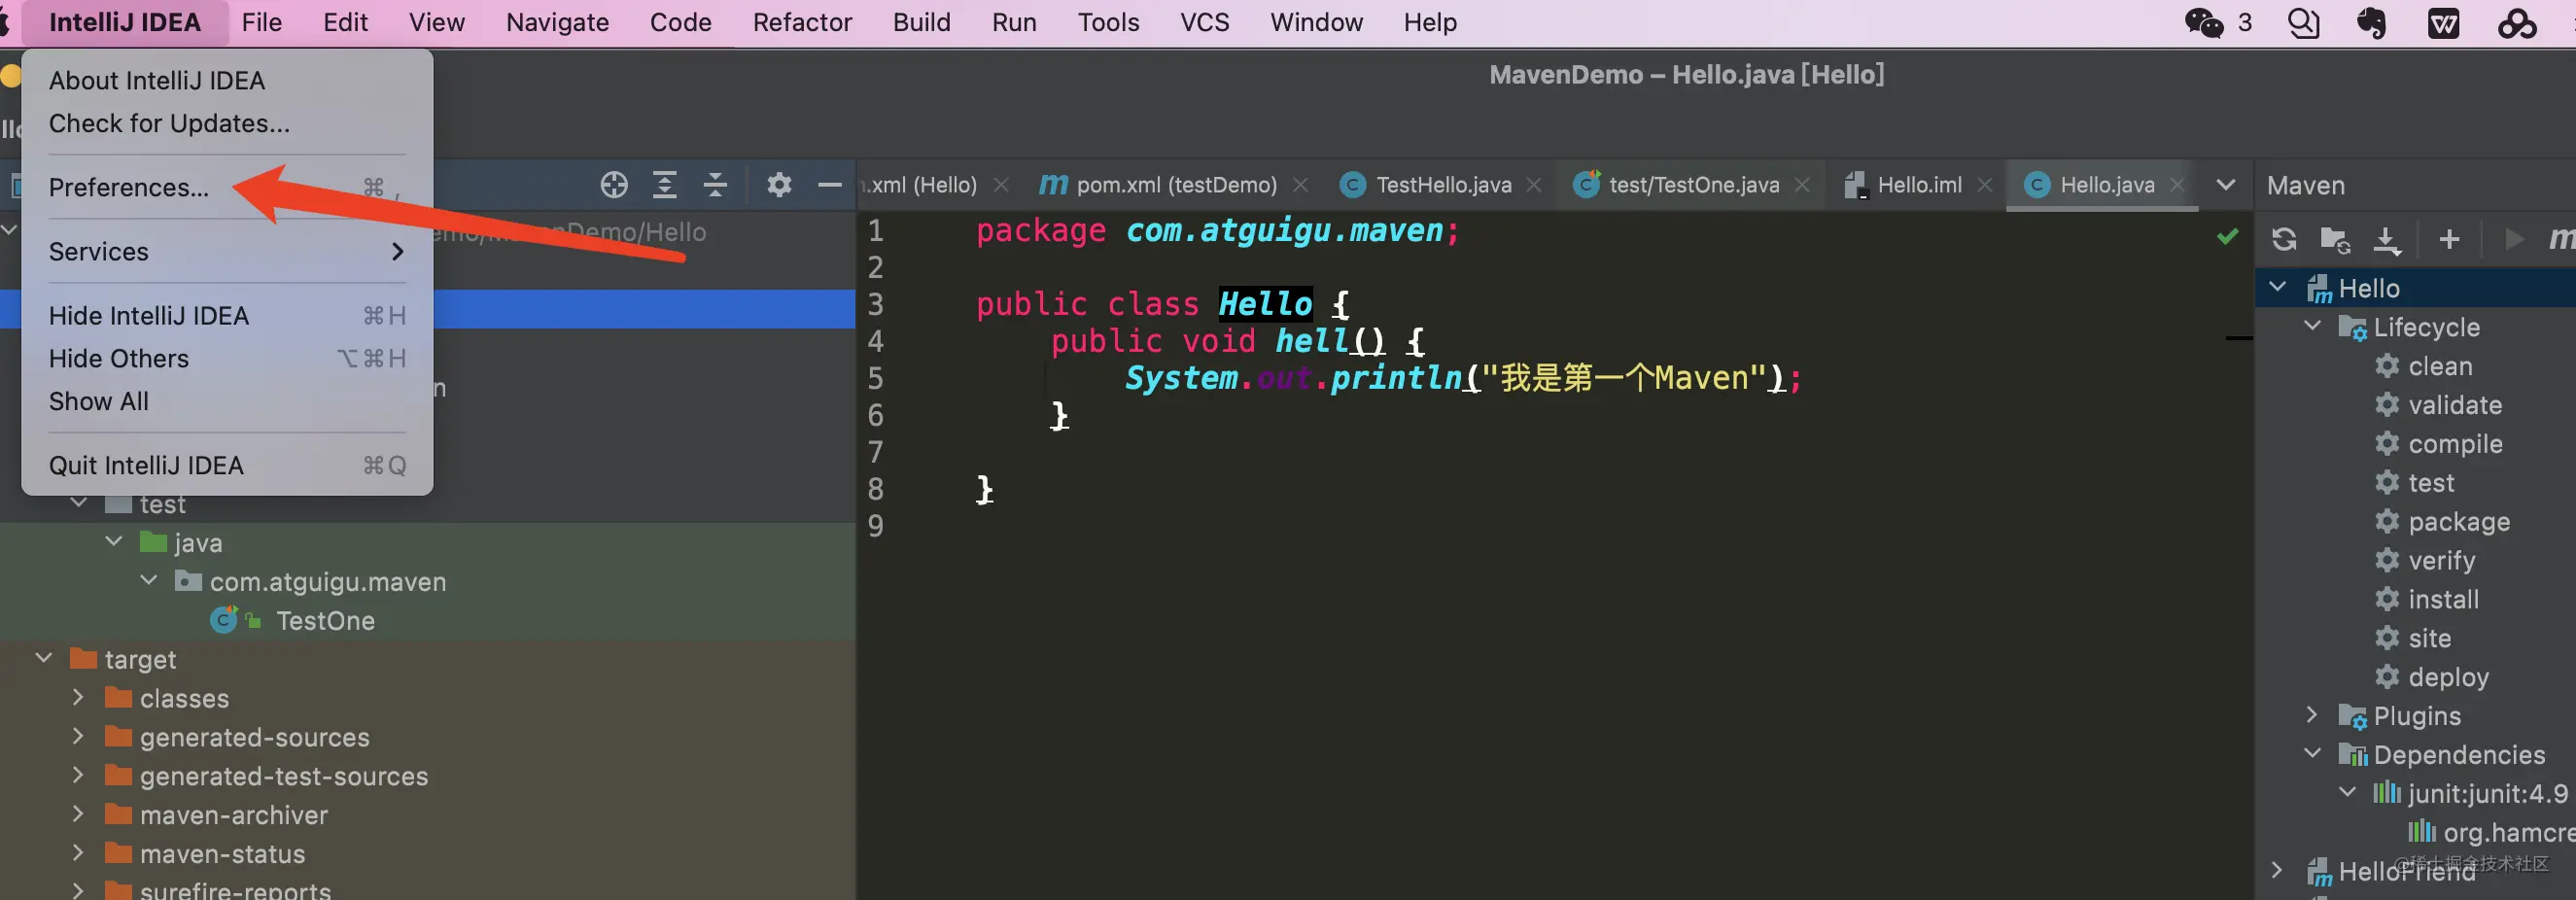
Task: Click the locate/select opened file target icon
Action: coord(614,185)
